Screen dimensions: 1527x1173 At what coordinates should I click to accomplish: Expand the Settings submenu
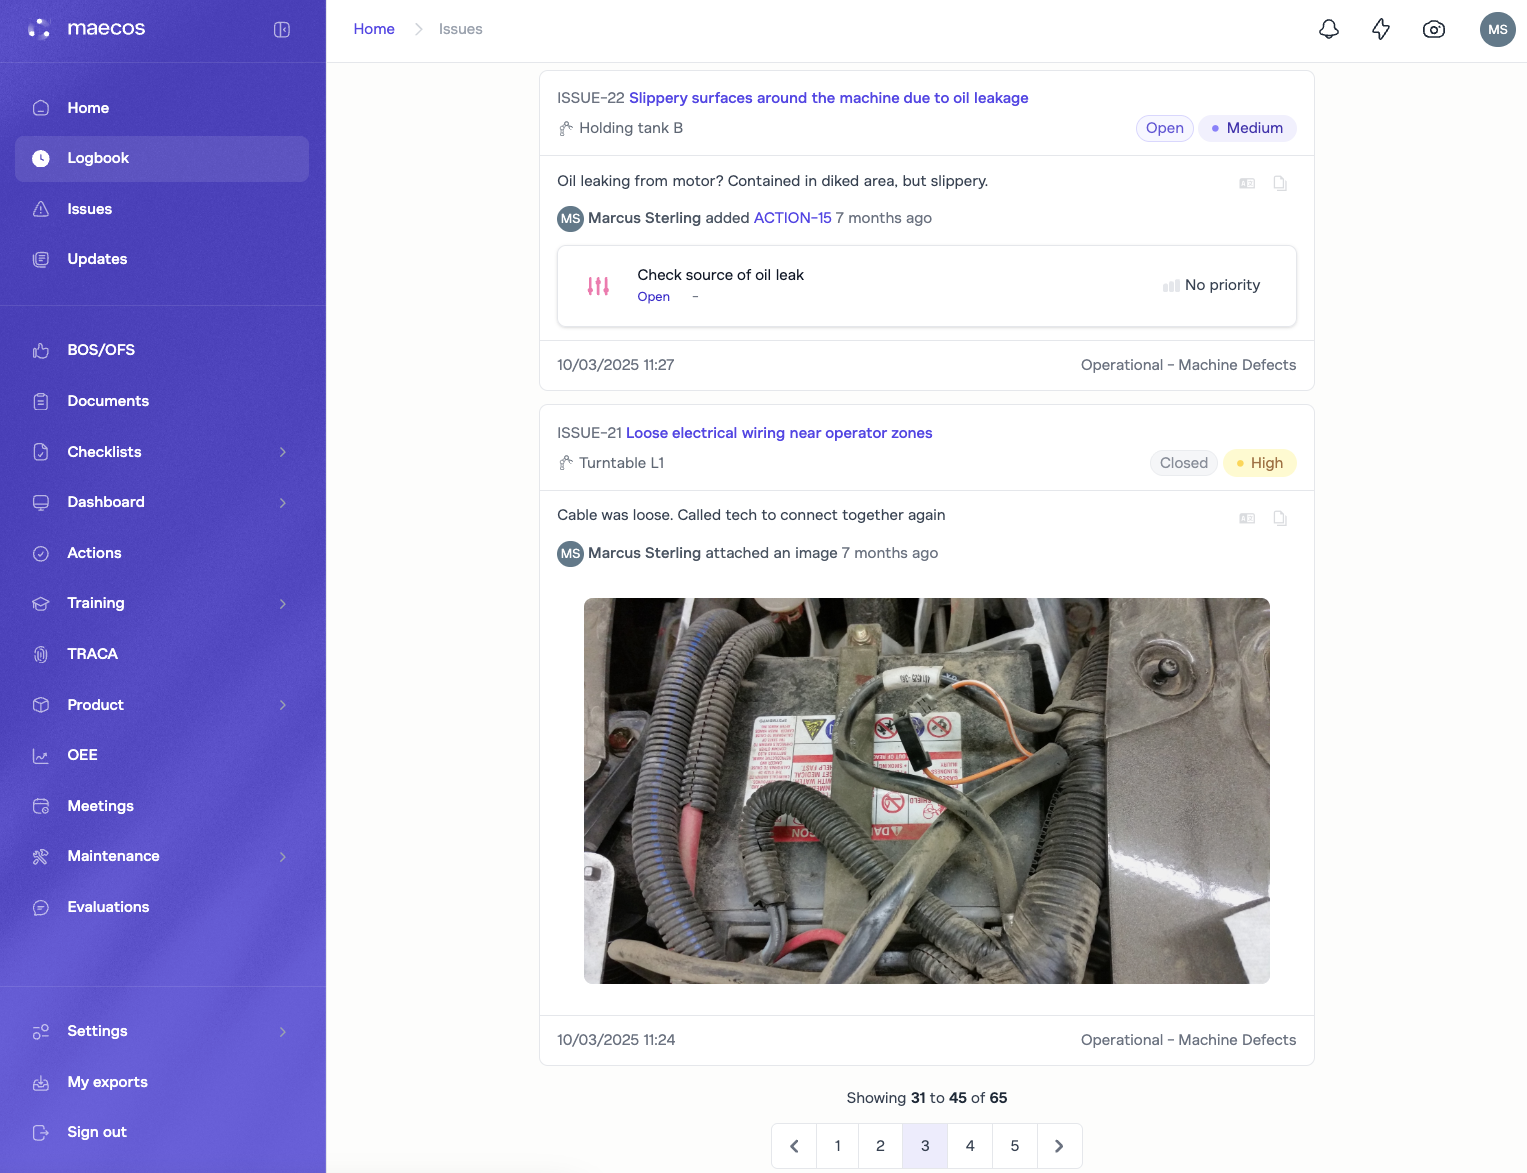tap(283, 1031)
